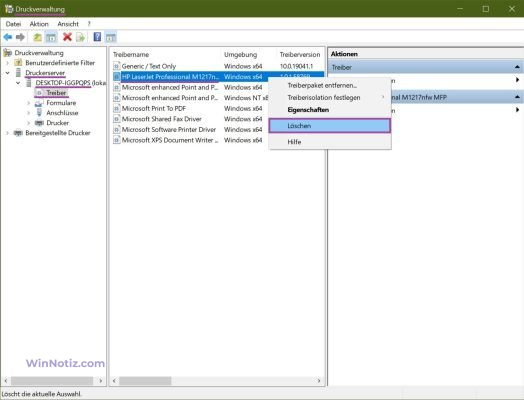Click the Drucker printer tree icon

[39, 123]
